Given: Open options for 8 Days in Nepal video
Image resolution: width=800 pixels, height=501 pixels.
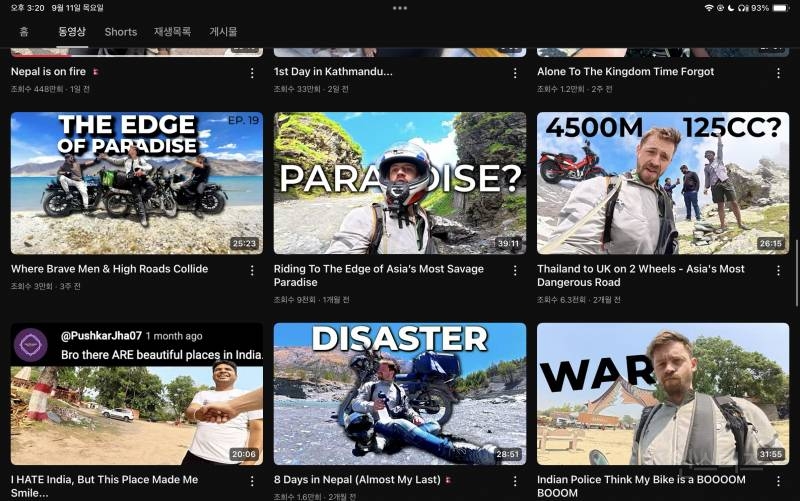Looking at the screenshot, I should tap(515, 481).
